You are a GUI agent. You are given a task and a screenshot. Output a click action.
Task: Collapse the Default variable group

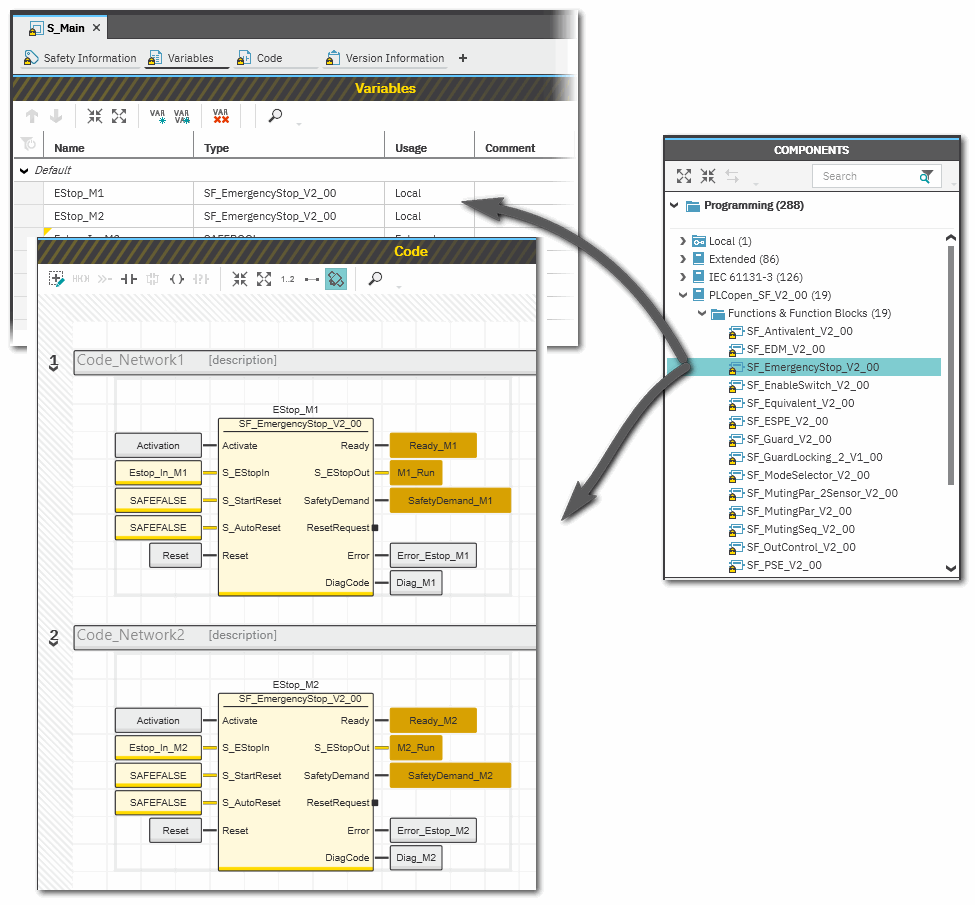pyautogui.click(x=24, y=171)
